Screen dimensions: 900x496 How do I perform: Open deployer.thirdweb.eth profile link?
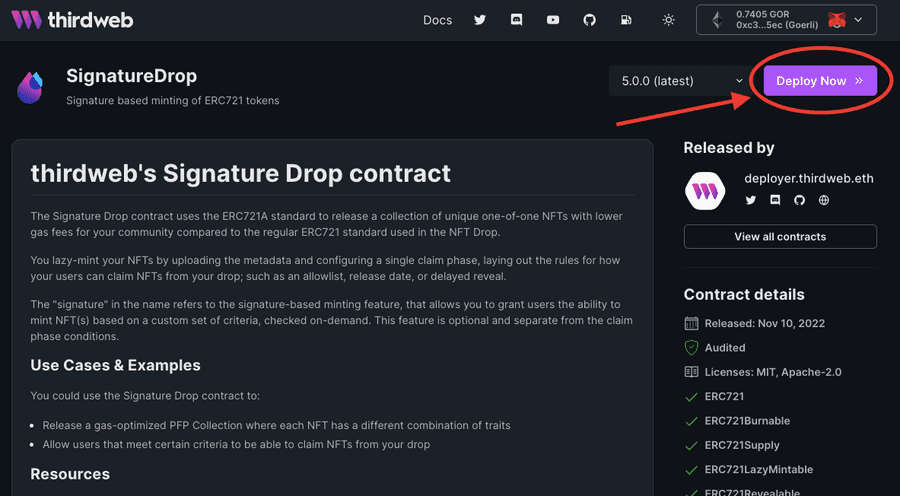click(x=809, y=179)
